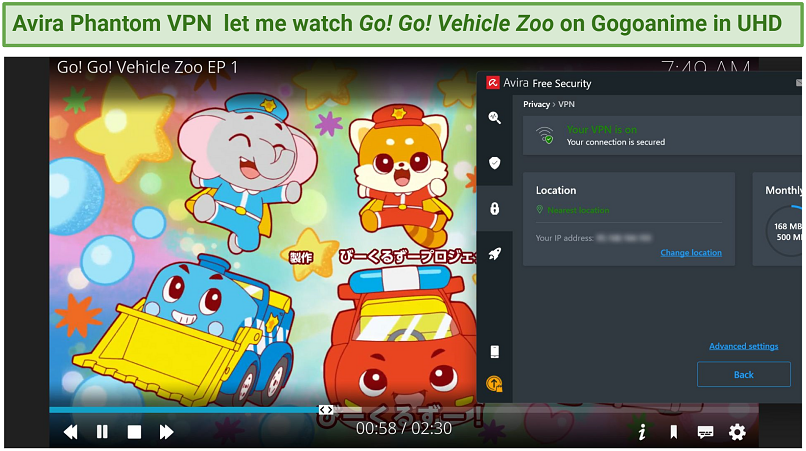Click the Back button
The width and height of the screenshot is (806, 451).
pos(744,374)
